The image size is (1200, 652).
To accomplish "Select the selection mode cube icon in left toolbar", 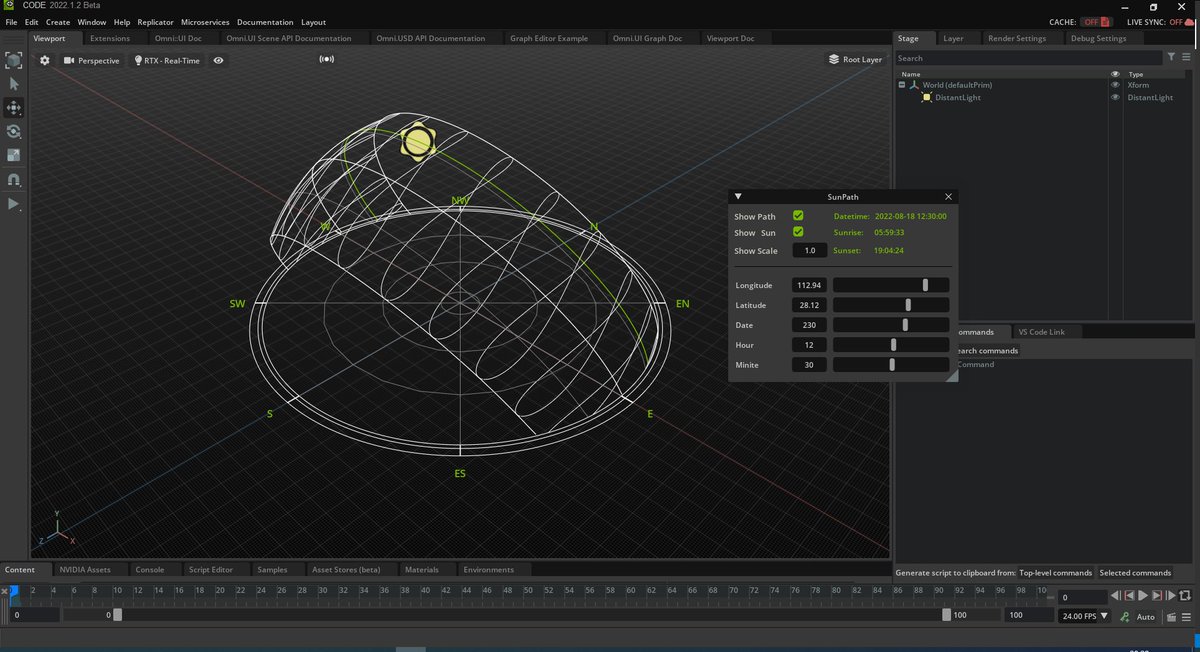I will [14, 60].
